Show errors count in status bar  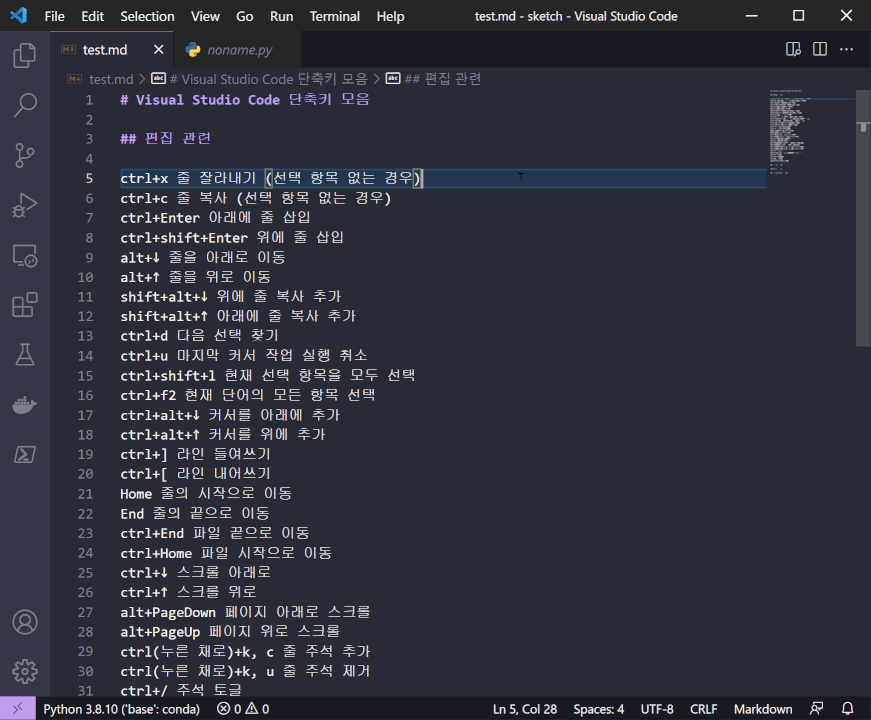(x=229, y=709)
